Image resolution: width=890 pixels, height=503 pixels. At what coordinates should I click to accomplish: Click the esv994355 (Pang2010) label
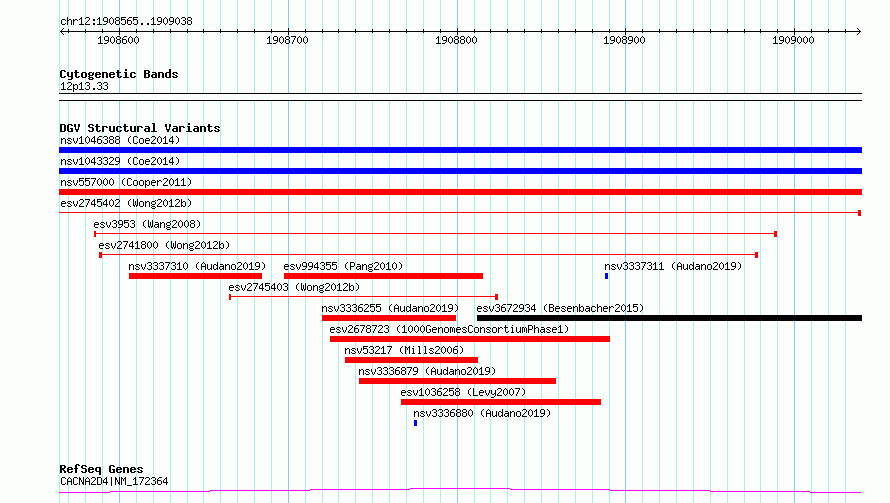[x=343, y=266]
